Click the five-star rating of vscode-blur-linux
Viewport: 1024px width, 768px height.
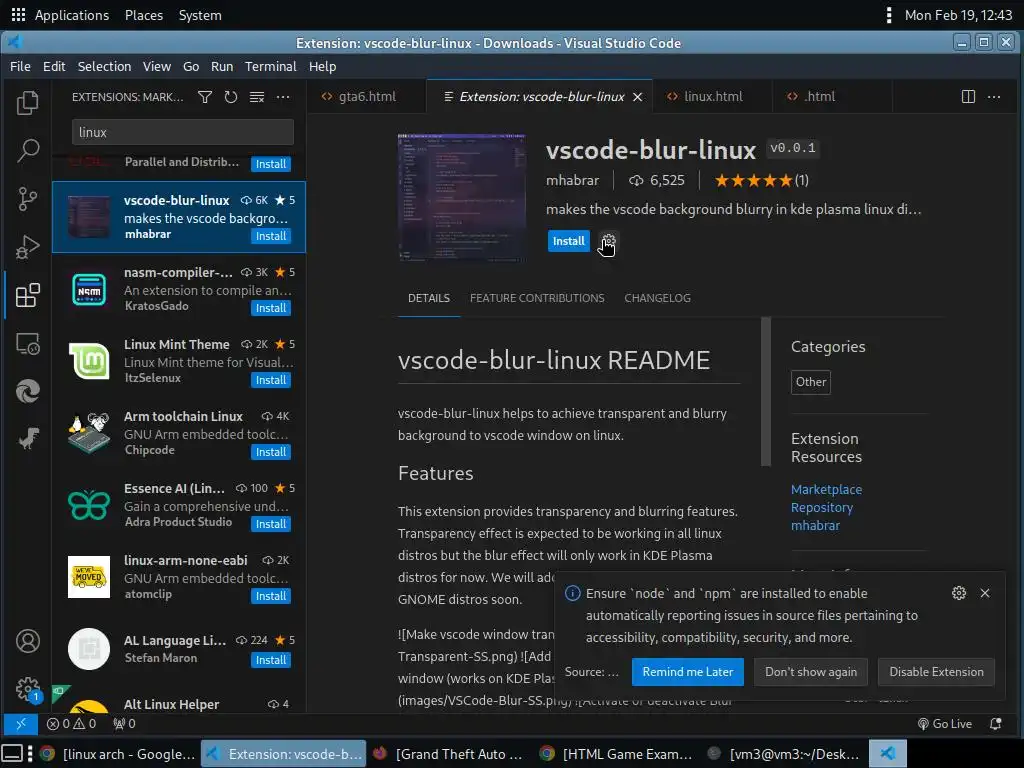(753, 181)
